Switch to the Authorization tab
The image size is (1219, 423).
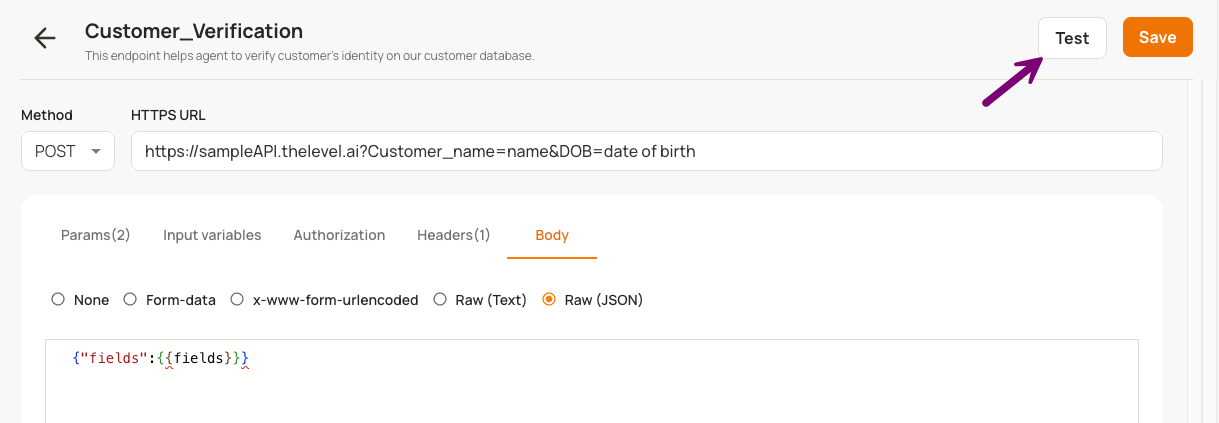(339, 235)
